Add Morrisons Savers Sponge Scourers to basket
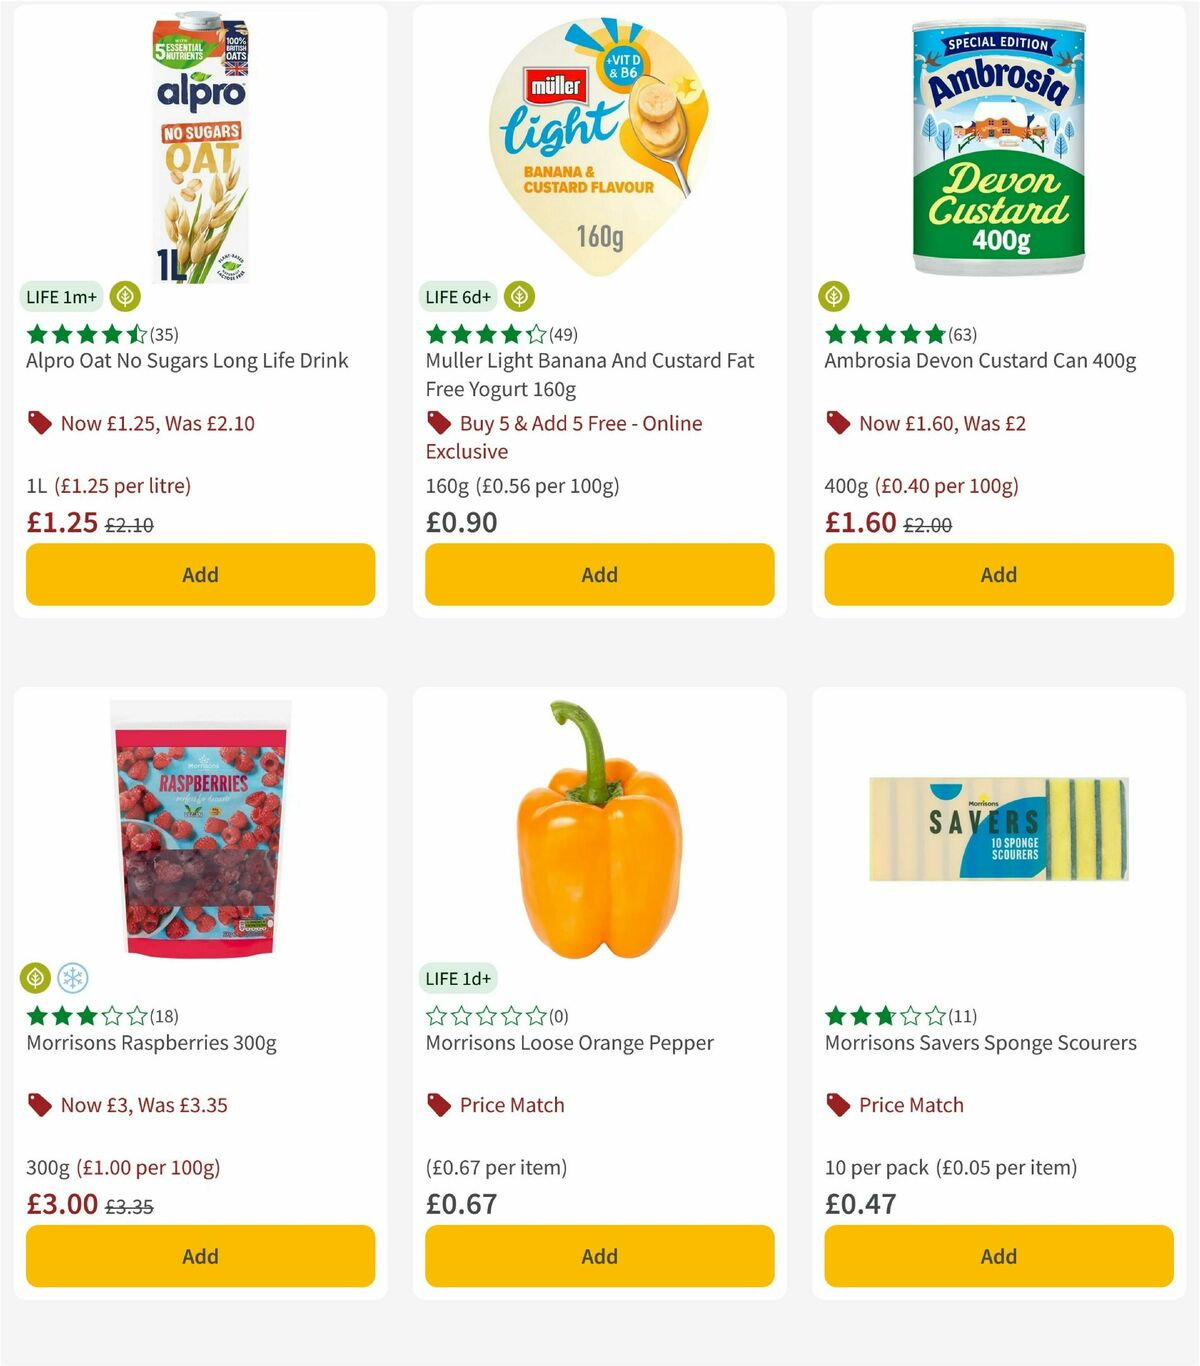Screen dimensions: 1200x1366 coord(998,1256)
